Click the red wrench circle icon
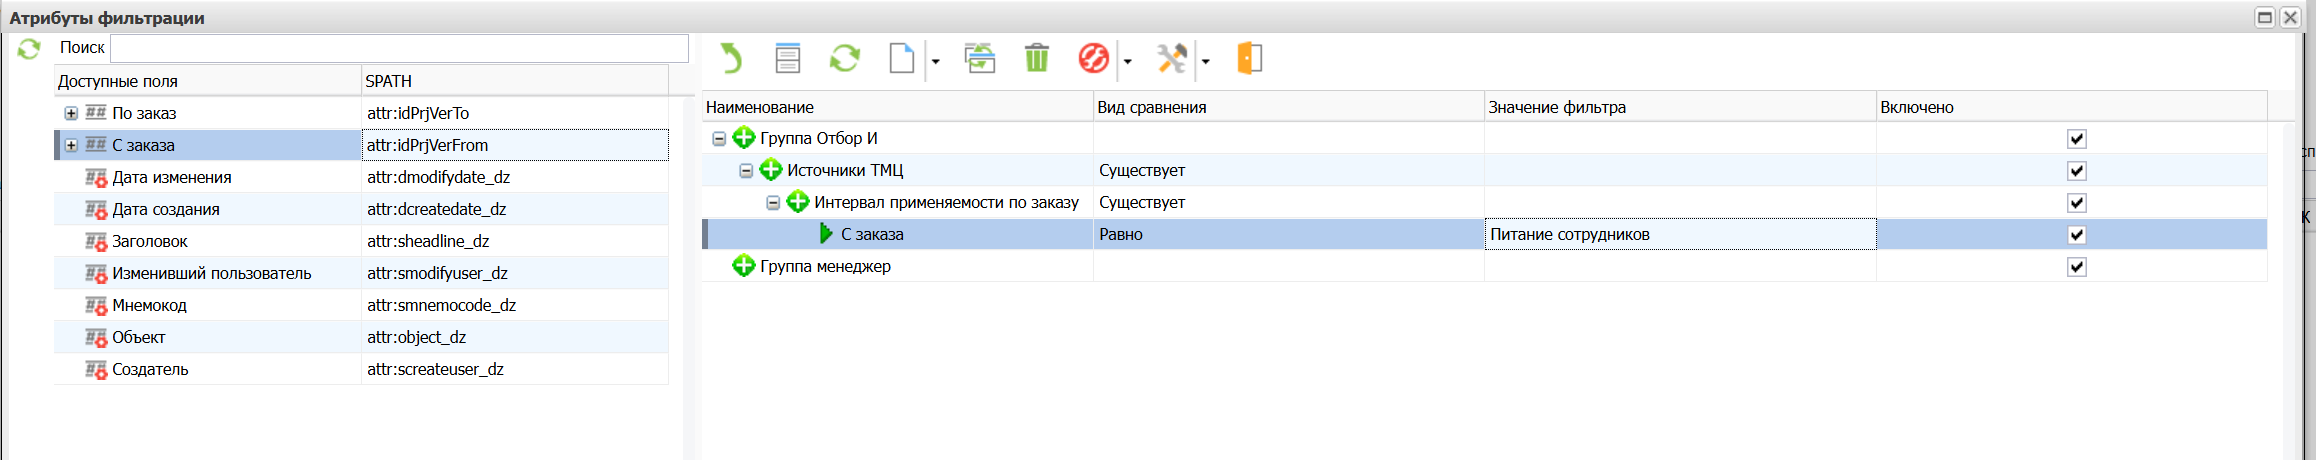 pos(1093,59)
